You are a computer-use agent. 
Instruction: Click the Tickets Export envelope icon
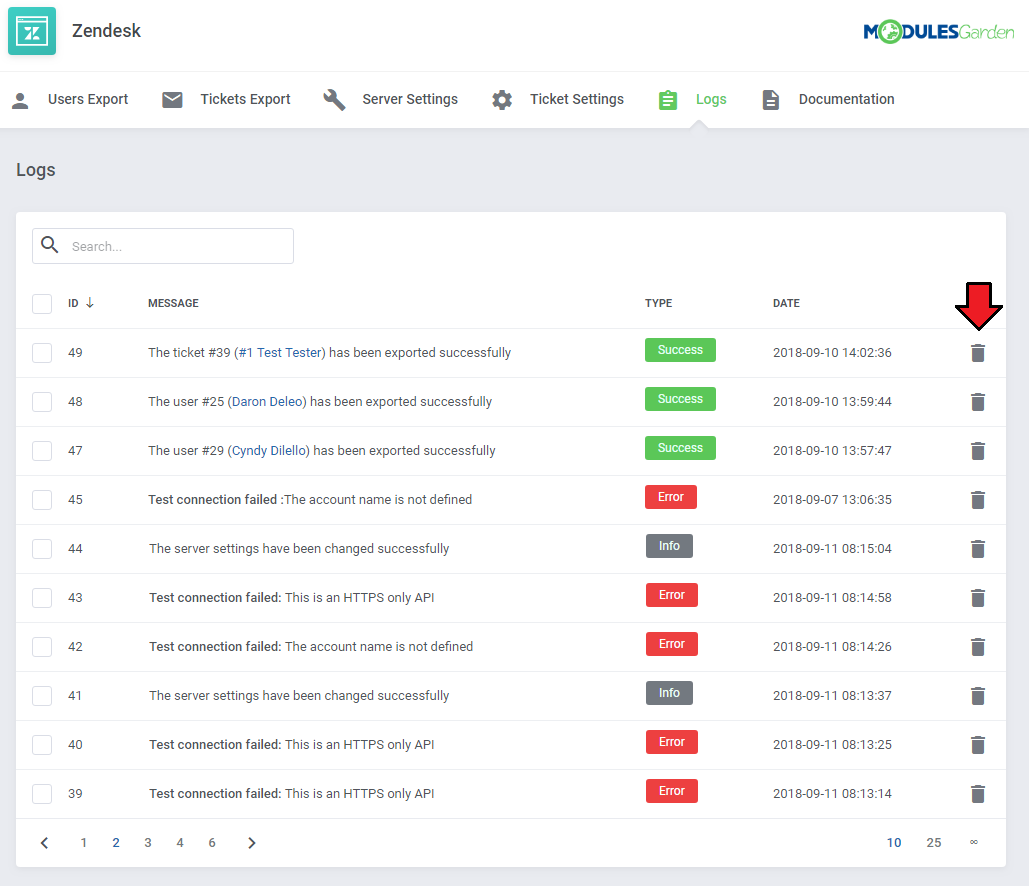pyautogui.click(x=172, y=100)
